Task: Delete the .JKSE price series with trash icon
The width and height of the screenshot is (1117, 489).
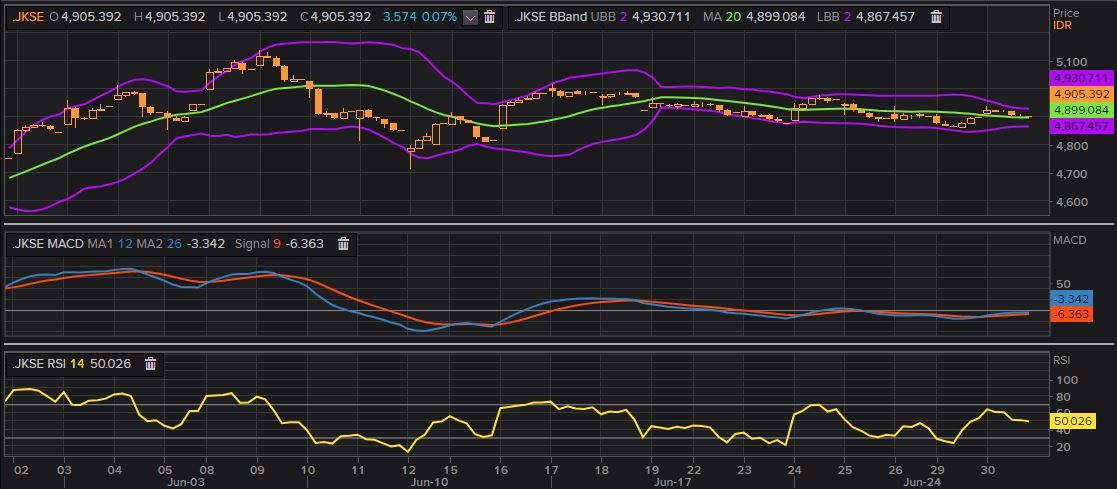Action: 490,17
